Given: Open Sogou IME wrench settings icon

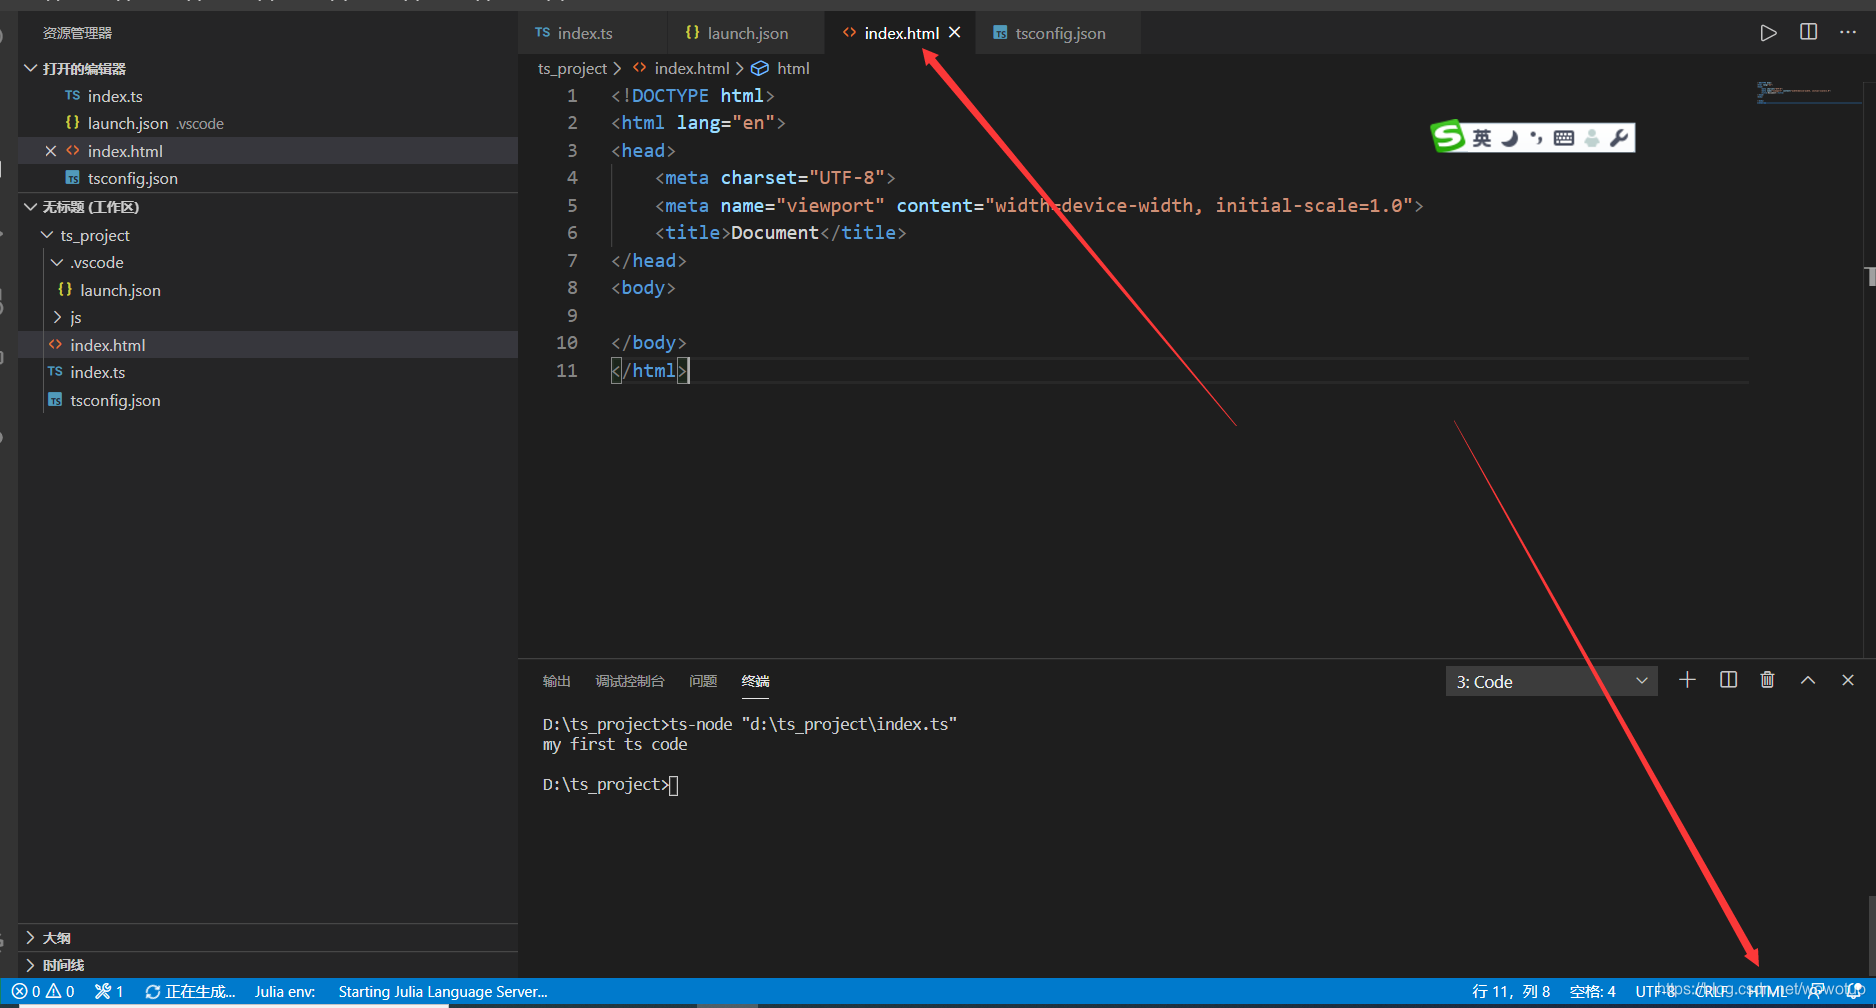Looking at the screenshot, I should tap(1619, 138).
